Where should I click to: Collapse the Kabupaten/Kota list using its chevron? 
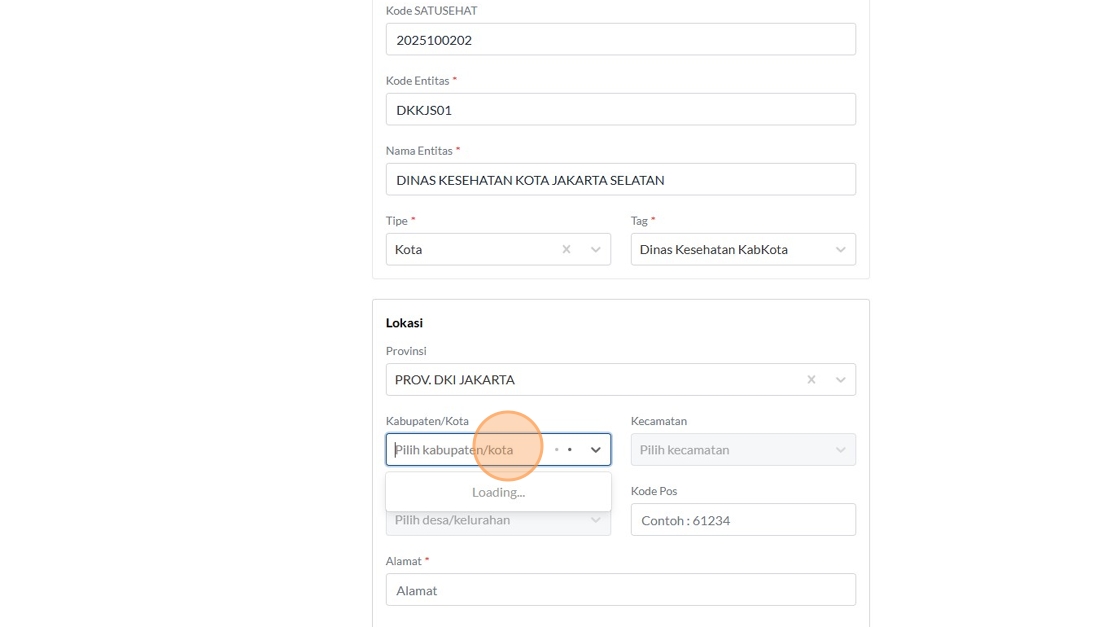click(596, 450)
